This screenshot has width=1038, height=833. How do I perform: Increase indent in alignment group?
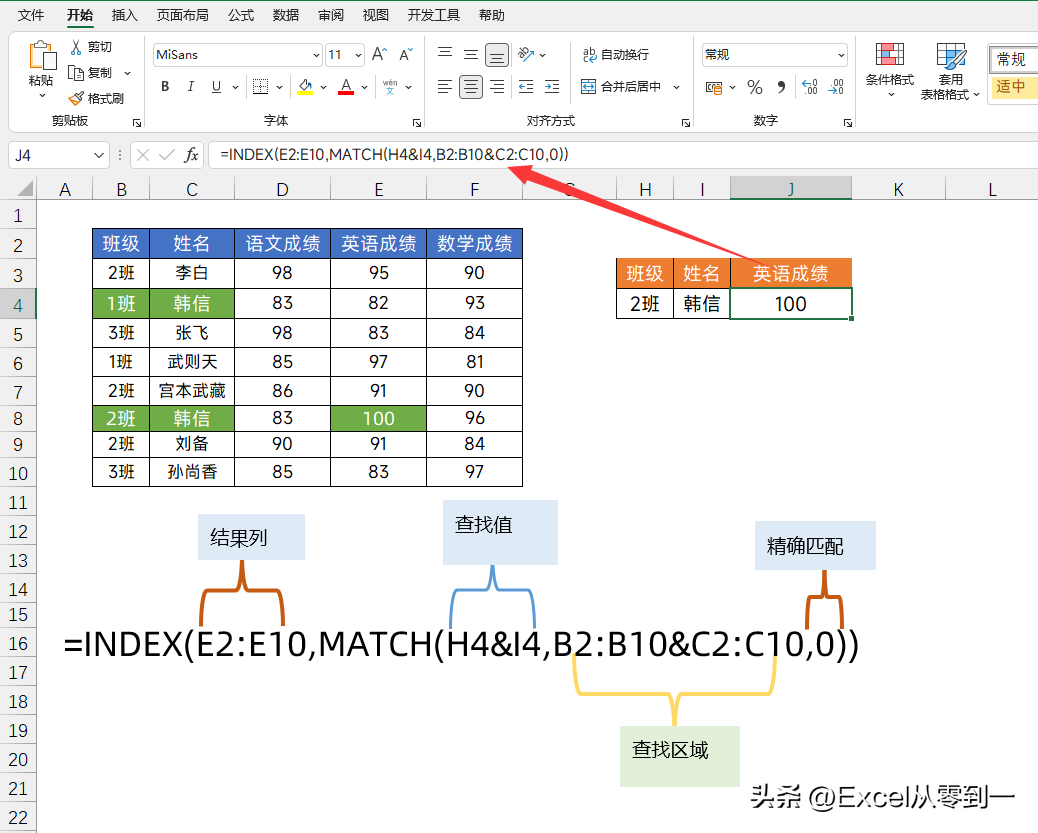tap(551, 86)
